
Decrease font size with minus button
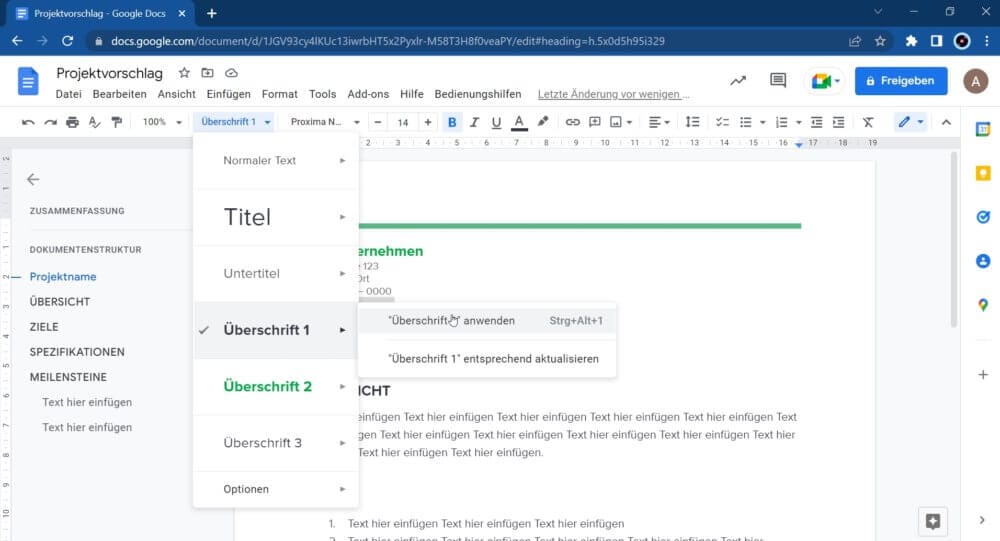[378, 122]
